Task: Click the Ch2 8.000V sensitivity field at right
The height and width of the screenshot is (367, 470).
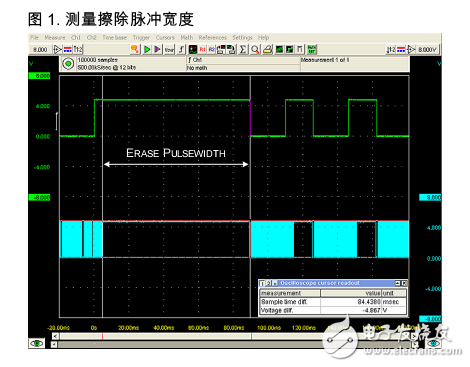Action: click(x=428, y=50)
